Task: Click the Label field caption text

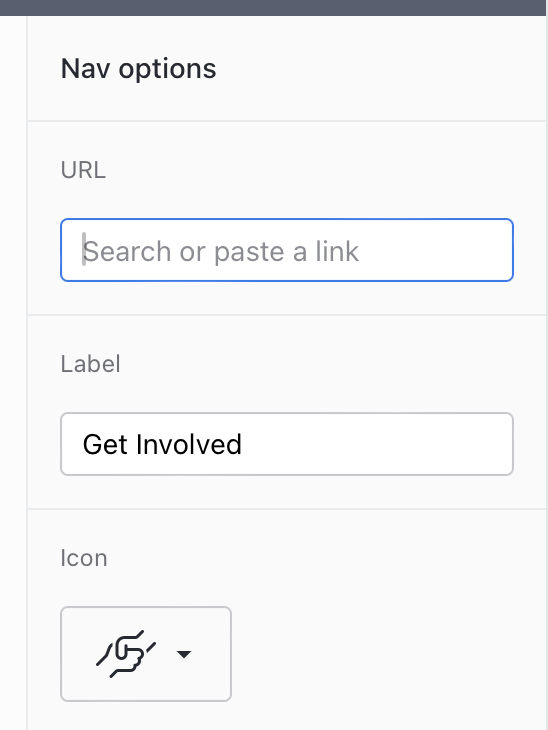Action: 90,364
